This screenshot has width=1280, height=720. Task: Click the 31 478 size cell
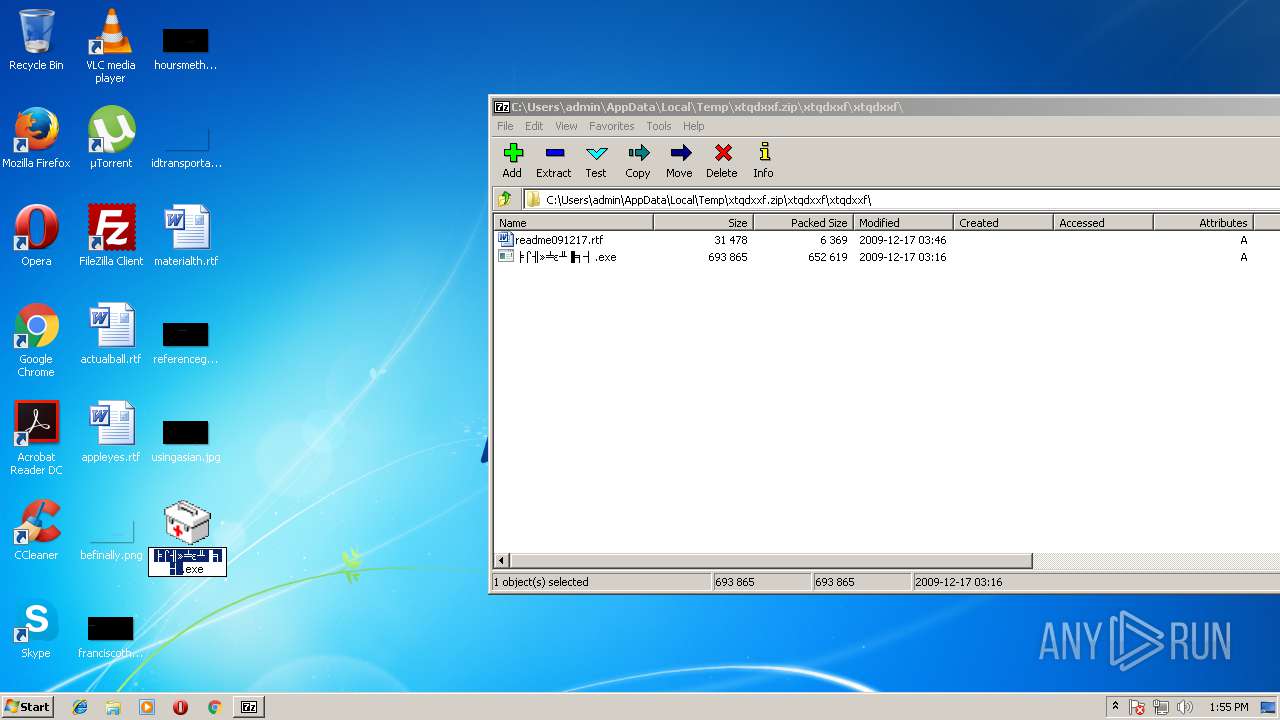pos(730,240)
